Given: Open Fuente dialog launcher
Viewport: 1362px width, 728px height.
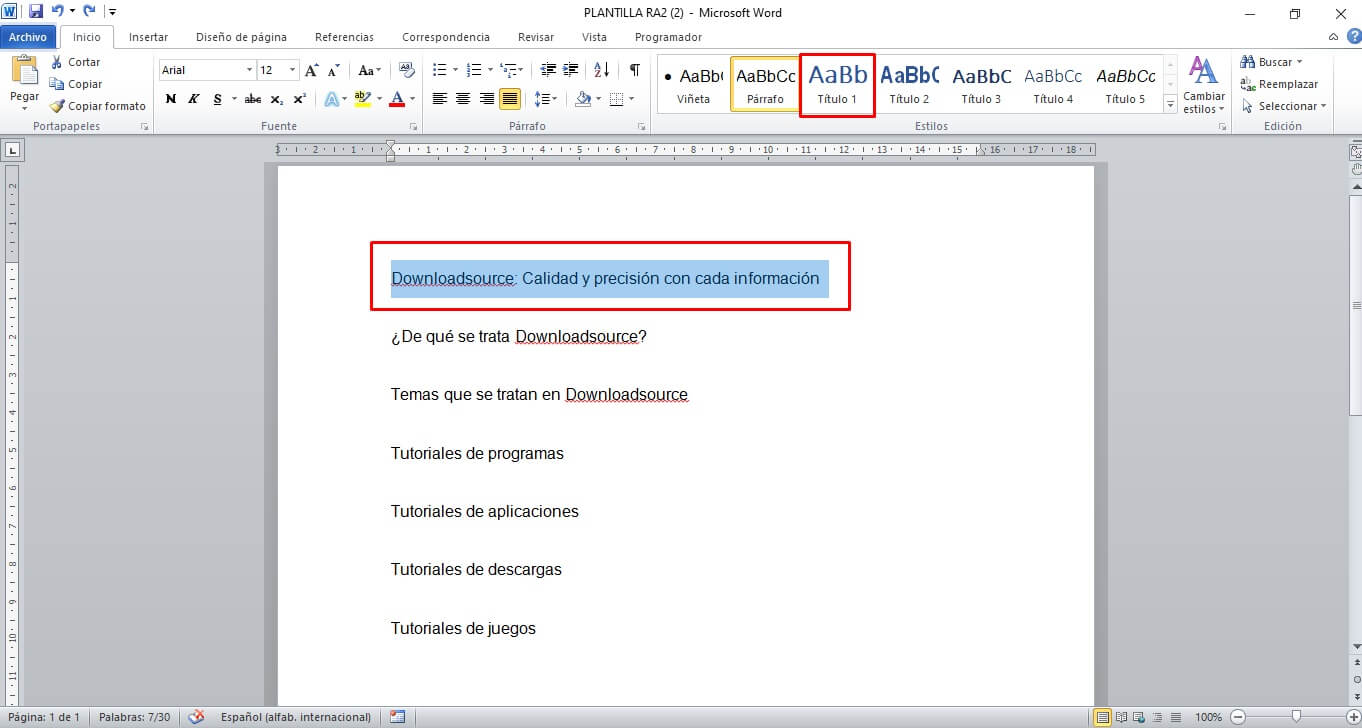Looking at the screenshot, I should coord(411,127).
